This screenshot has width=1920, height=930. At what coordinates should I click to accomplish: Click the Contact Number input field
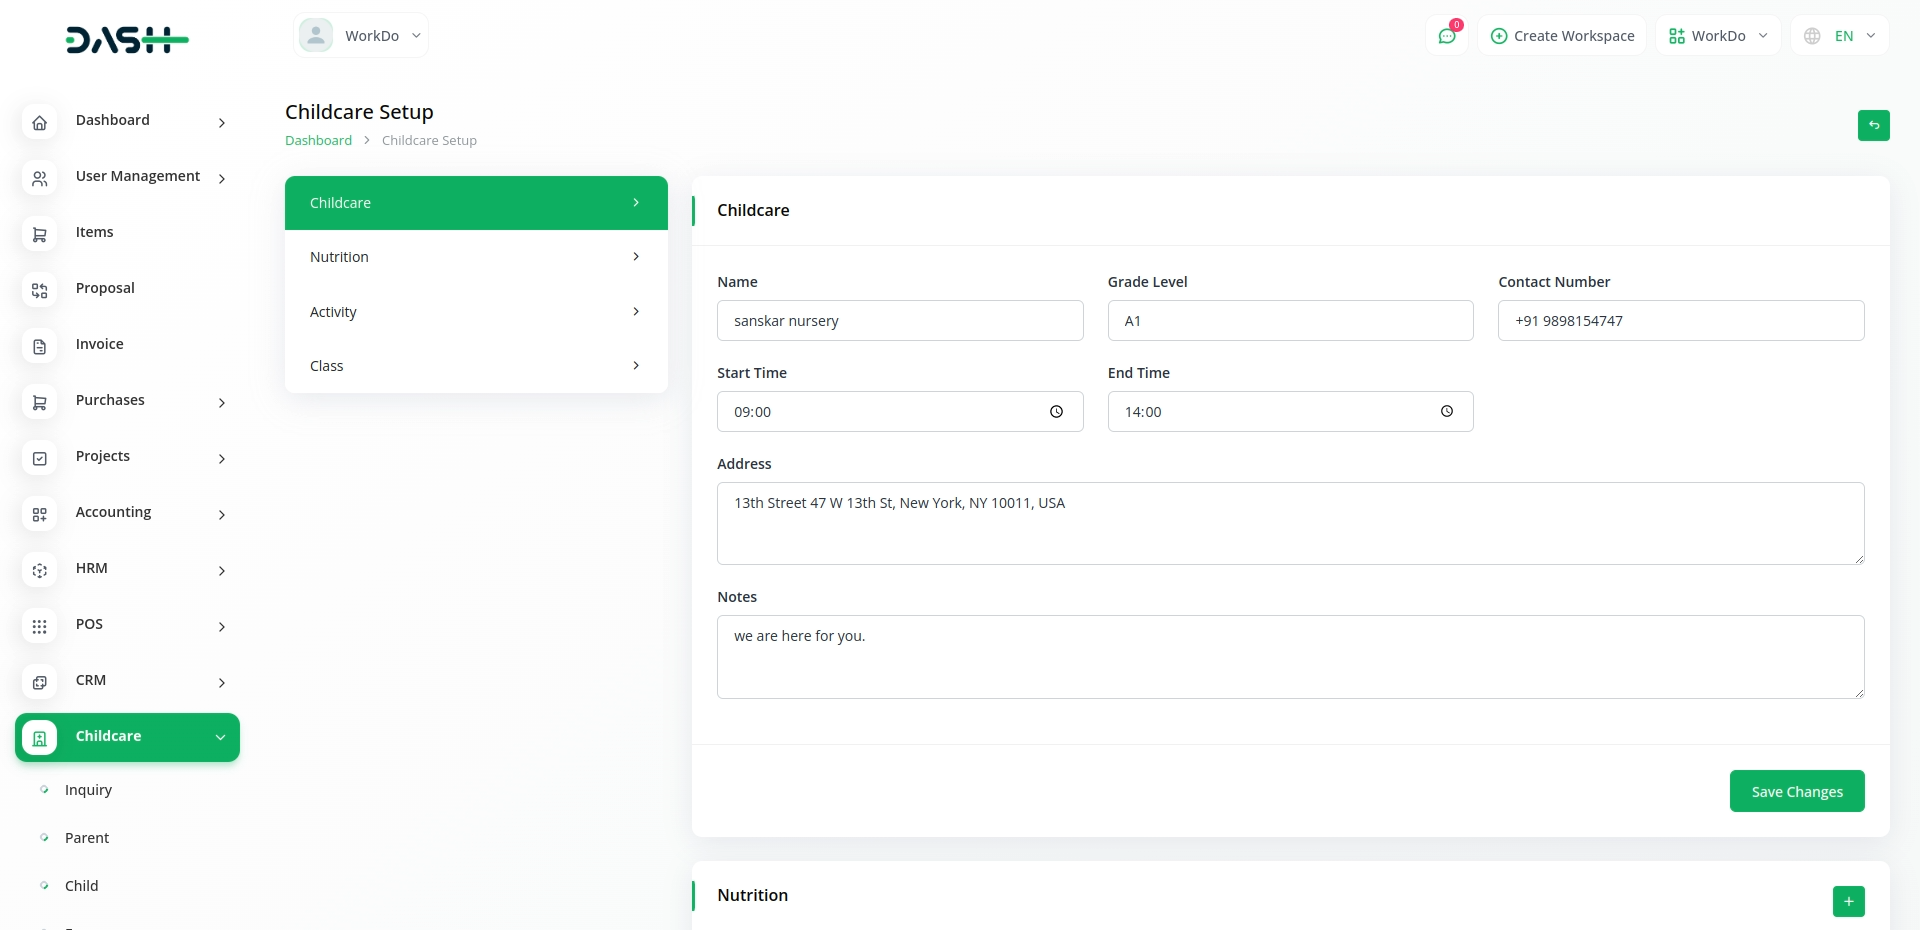coord(1680,321)
